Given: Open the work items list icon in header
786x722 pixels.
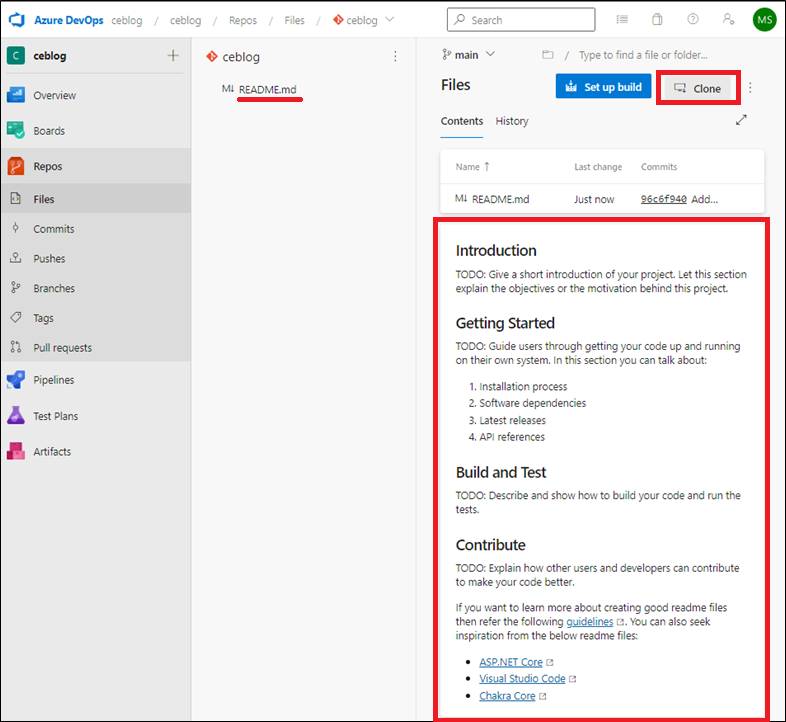Looking at the screenshot, I should [622, 20].
